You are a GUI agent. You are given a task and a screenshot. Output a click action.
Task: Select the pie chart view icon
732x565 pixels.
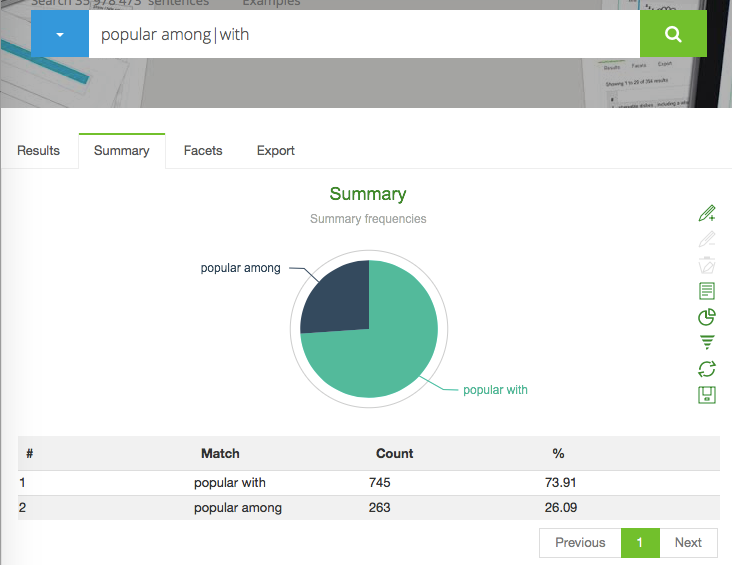(707, 317)
